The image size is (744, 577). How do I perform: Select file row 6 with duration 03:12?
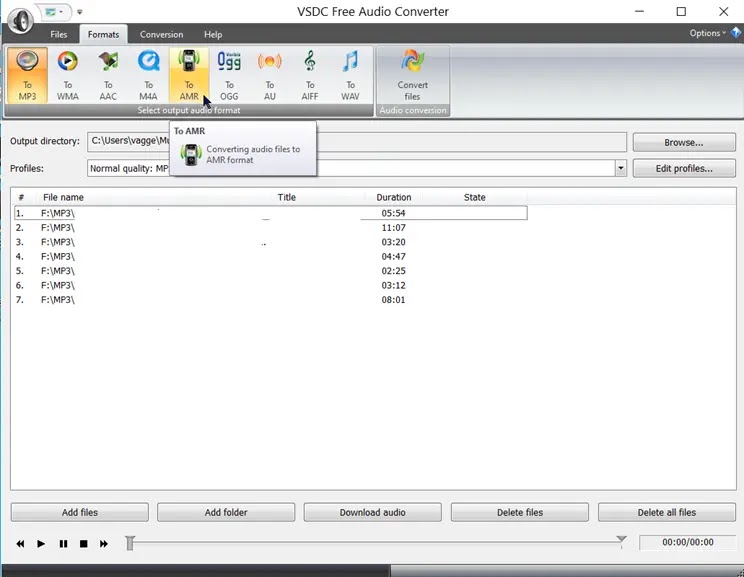tap(270, 285)
